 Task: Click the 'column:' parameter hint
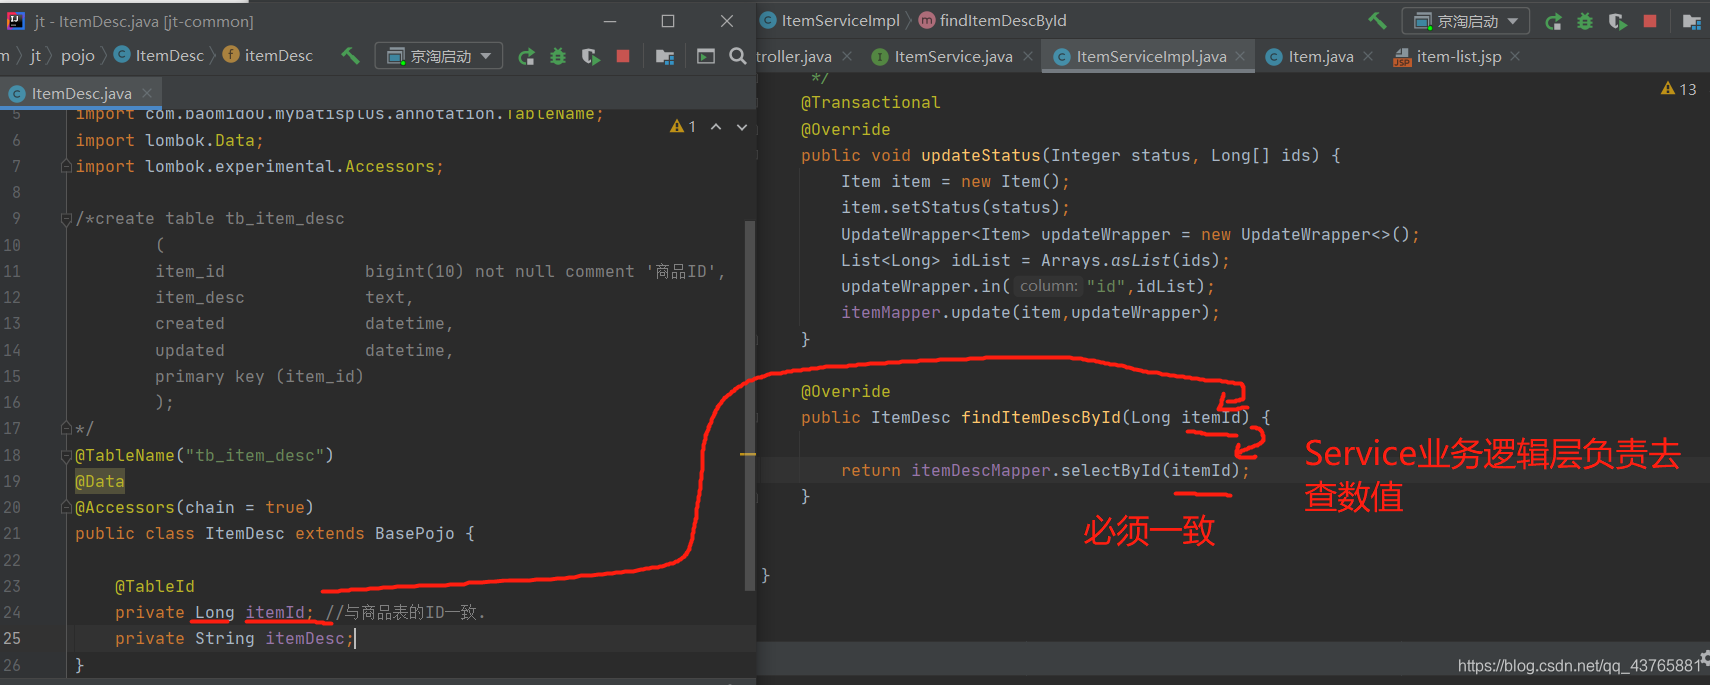1049,286
